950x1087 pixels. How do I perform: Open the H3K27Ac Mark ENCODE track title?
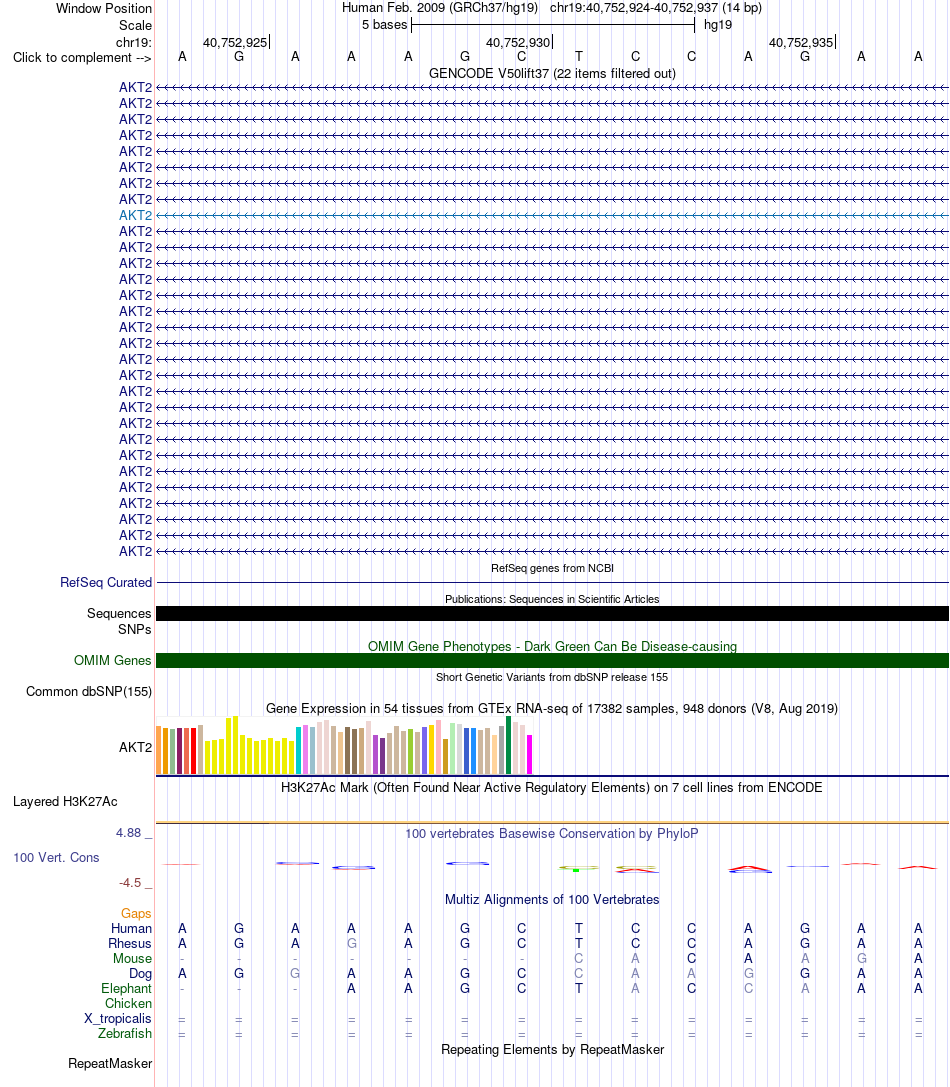[552, 788]
